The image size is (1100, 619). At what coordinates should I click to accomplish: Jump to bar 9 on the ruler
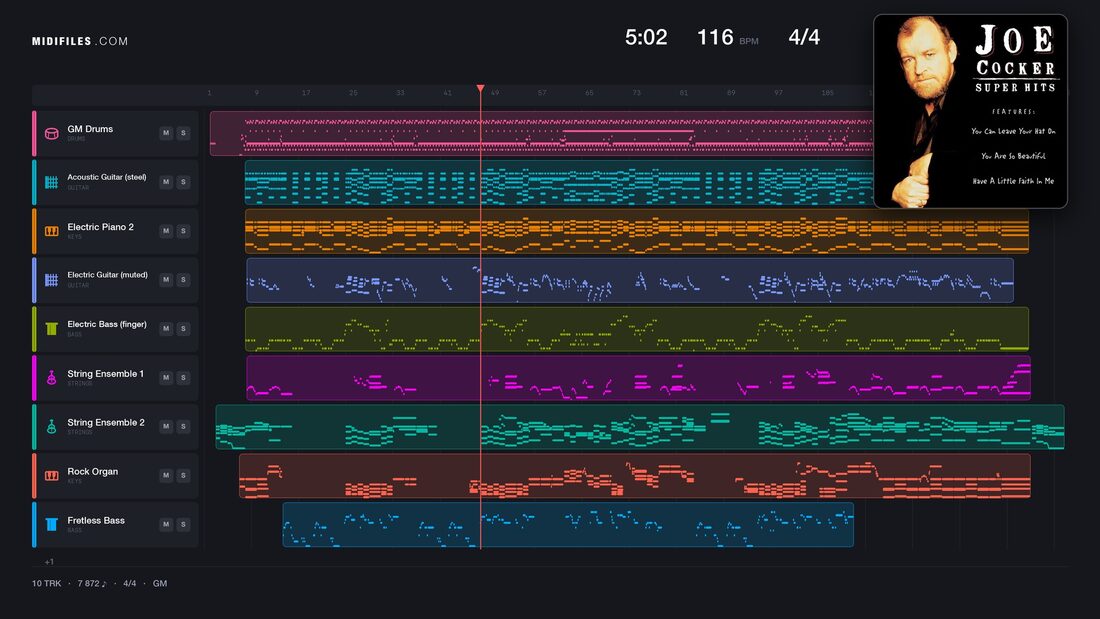click(x=257, y=93)
